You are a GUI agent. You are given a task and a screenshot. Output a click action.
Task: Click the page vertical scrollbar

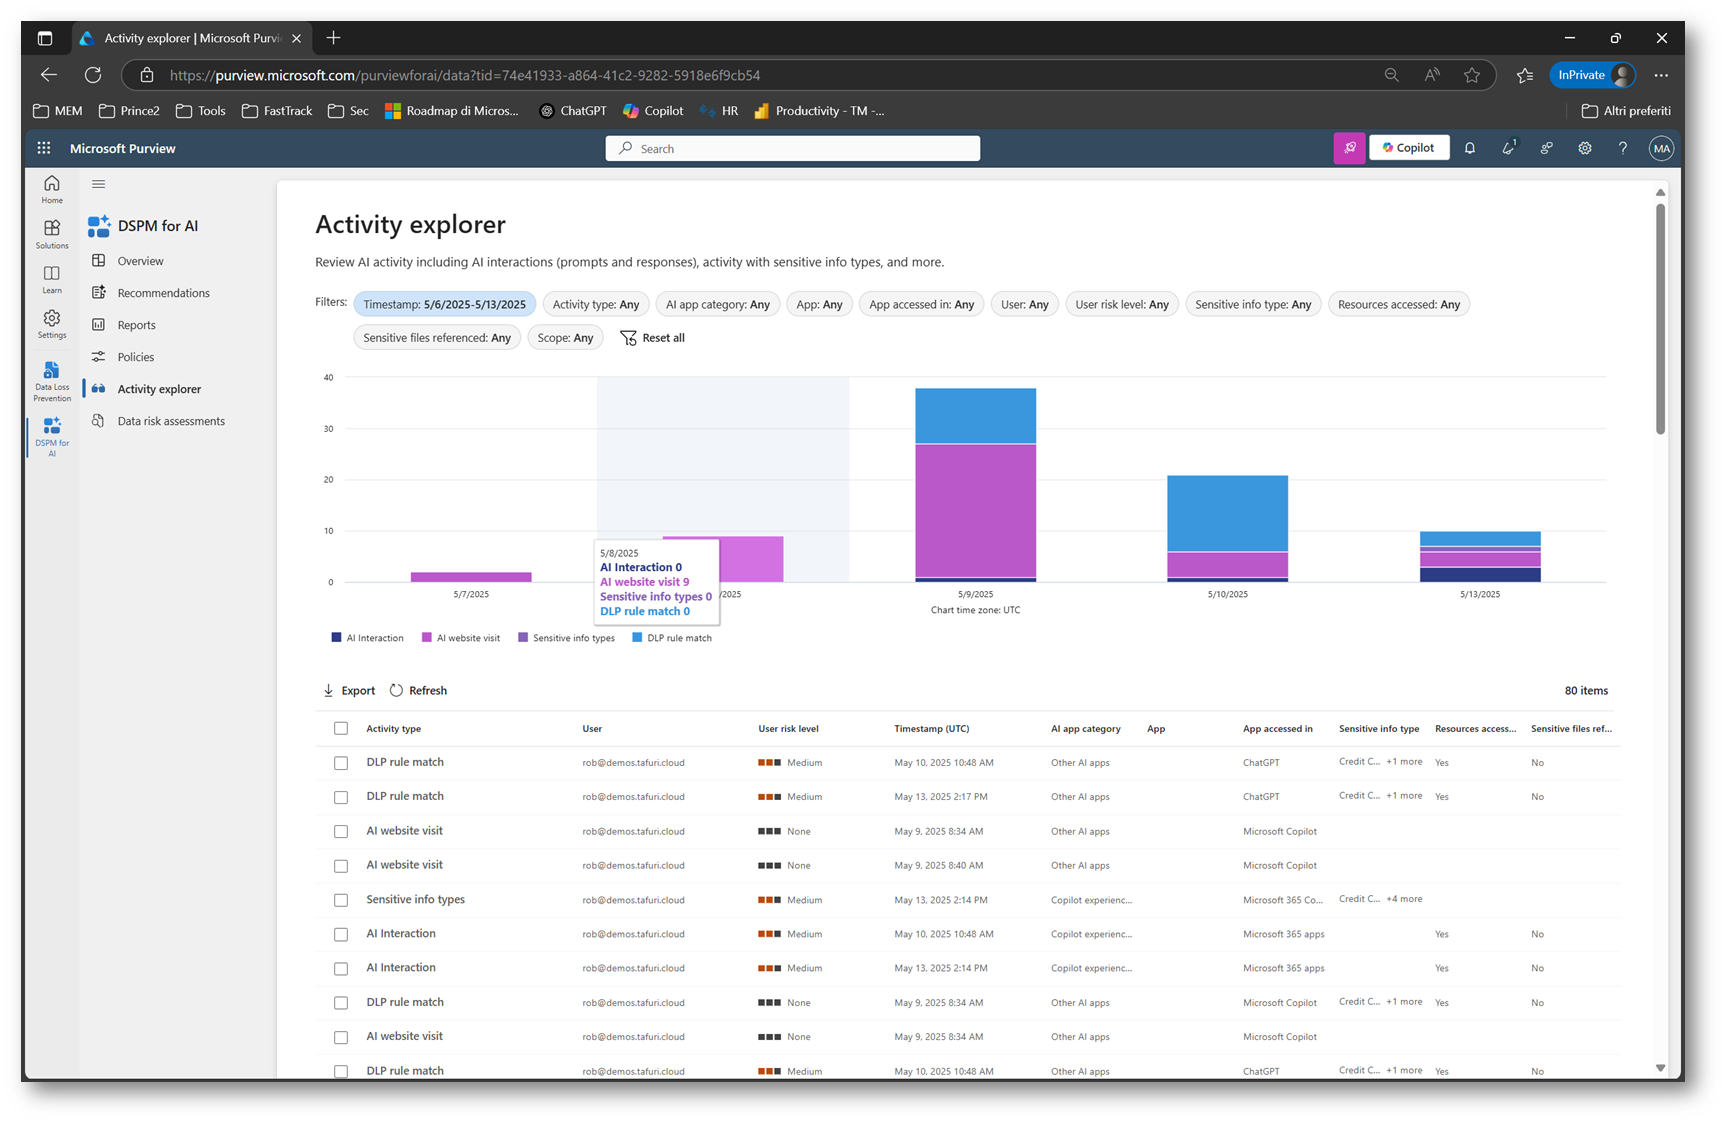point(1660,320)
